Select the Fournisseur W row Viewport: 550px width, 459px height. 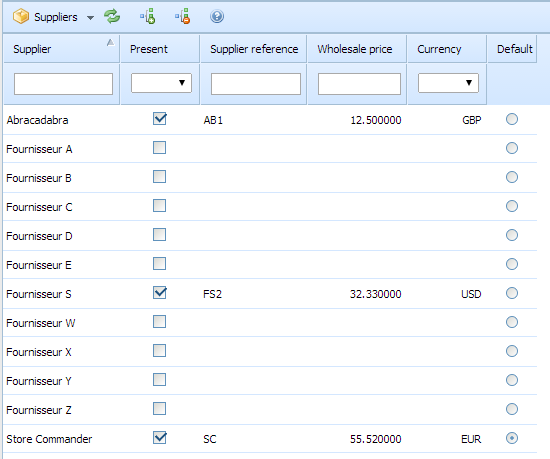[x=270, y=323]
